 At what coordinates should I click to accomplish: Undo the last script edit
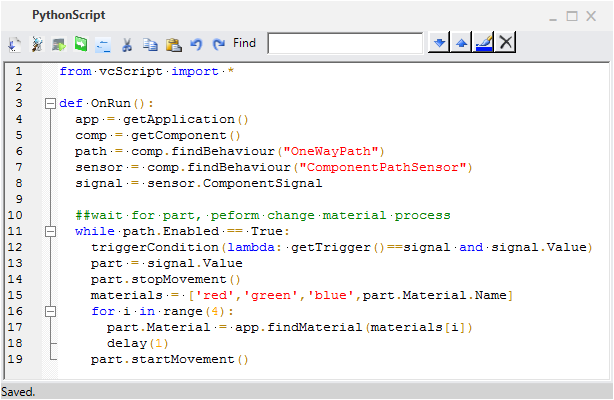pyautogui.click(x=196, y=44)
